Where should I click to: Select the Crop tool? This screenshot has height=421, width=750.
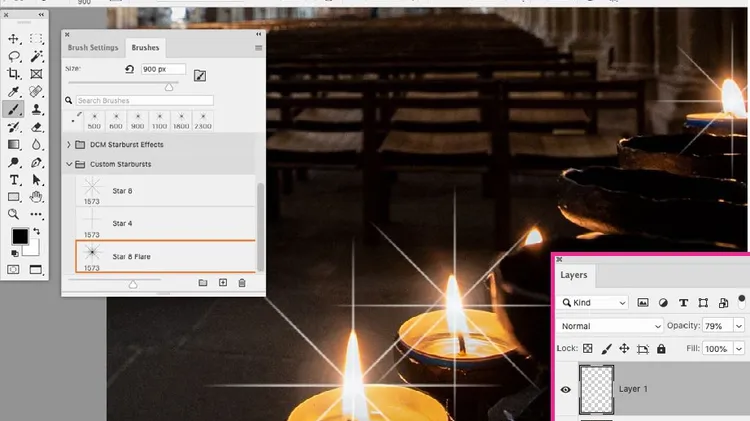(13, 74)
